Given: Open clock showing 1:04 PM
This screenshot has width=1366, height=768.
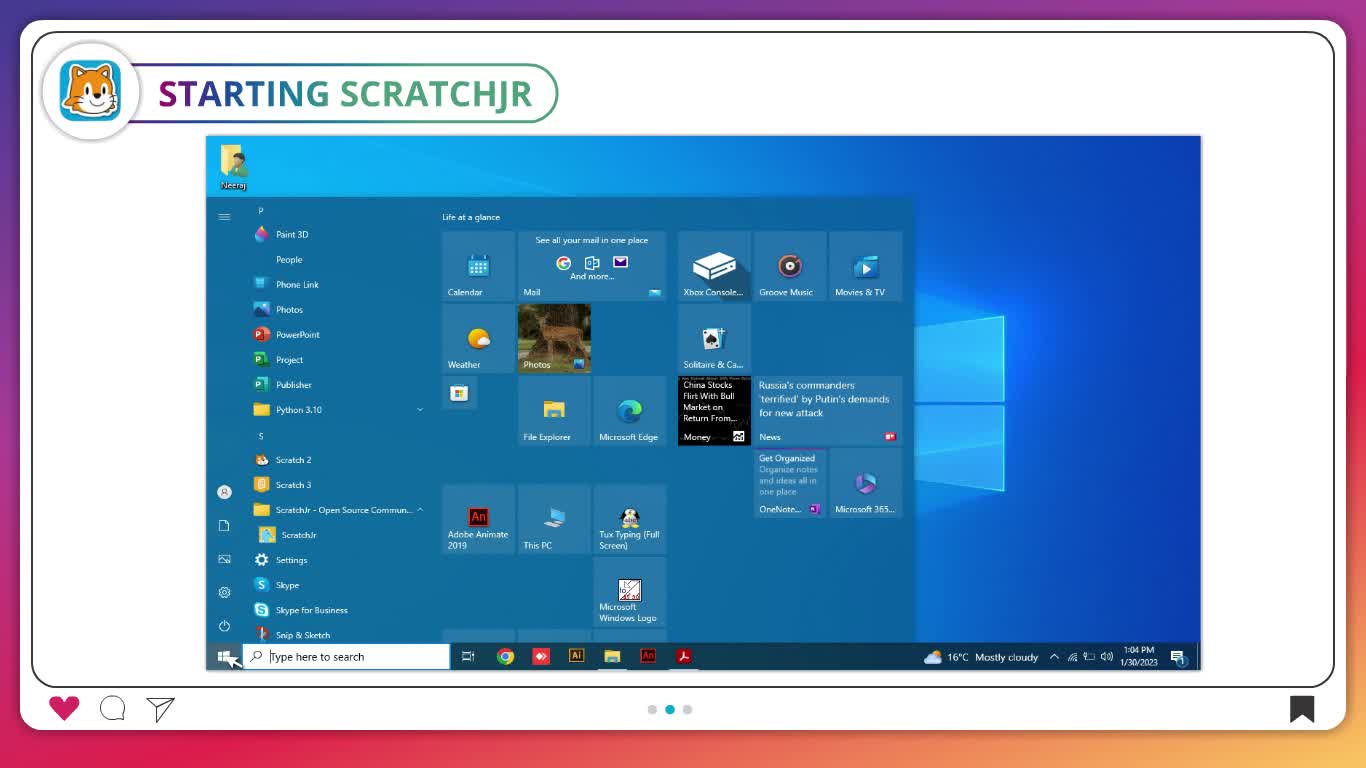Looking at the screenshot, I should [x=1138, y=657].
